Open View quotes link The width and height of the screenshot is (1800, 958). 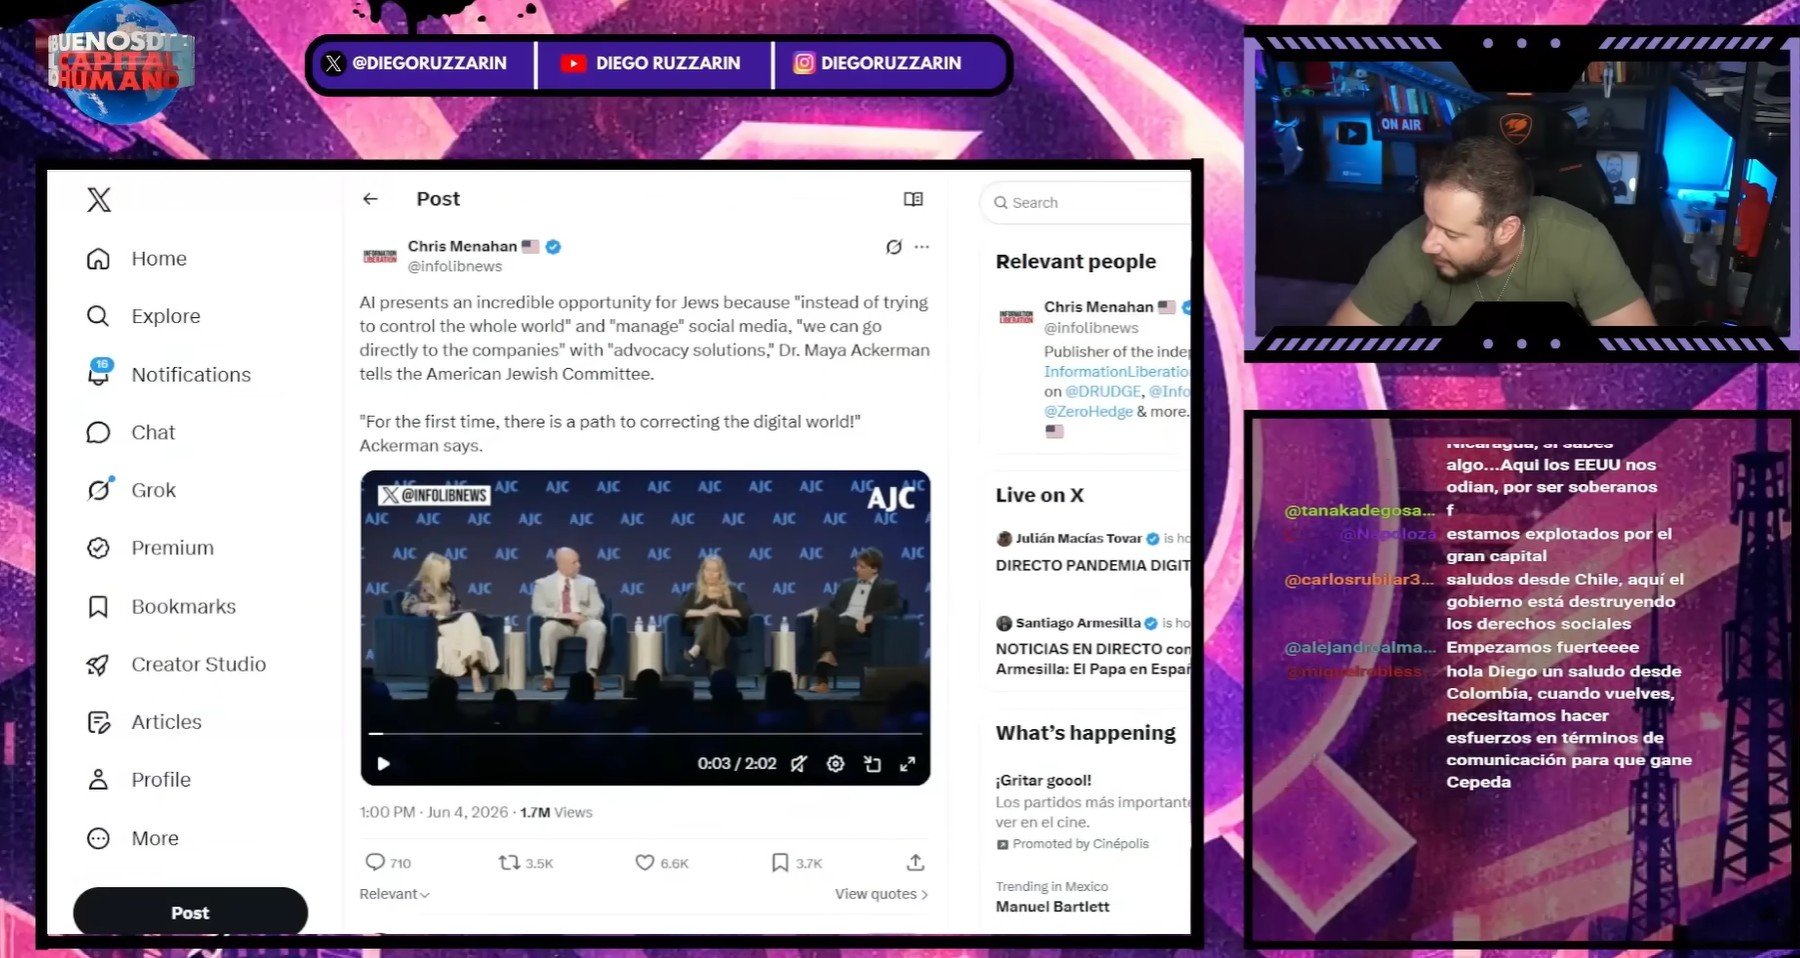[x=881, y=894]
